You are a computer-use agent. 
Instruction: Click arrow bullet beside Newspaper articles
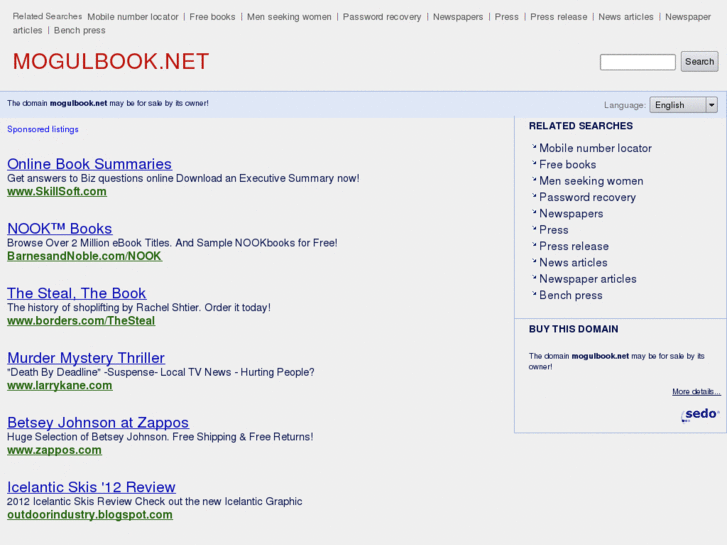(534, 277)
